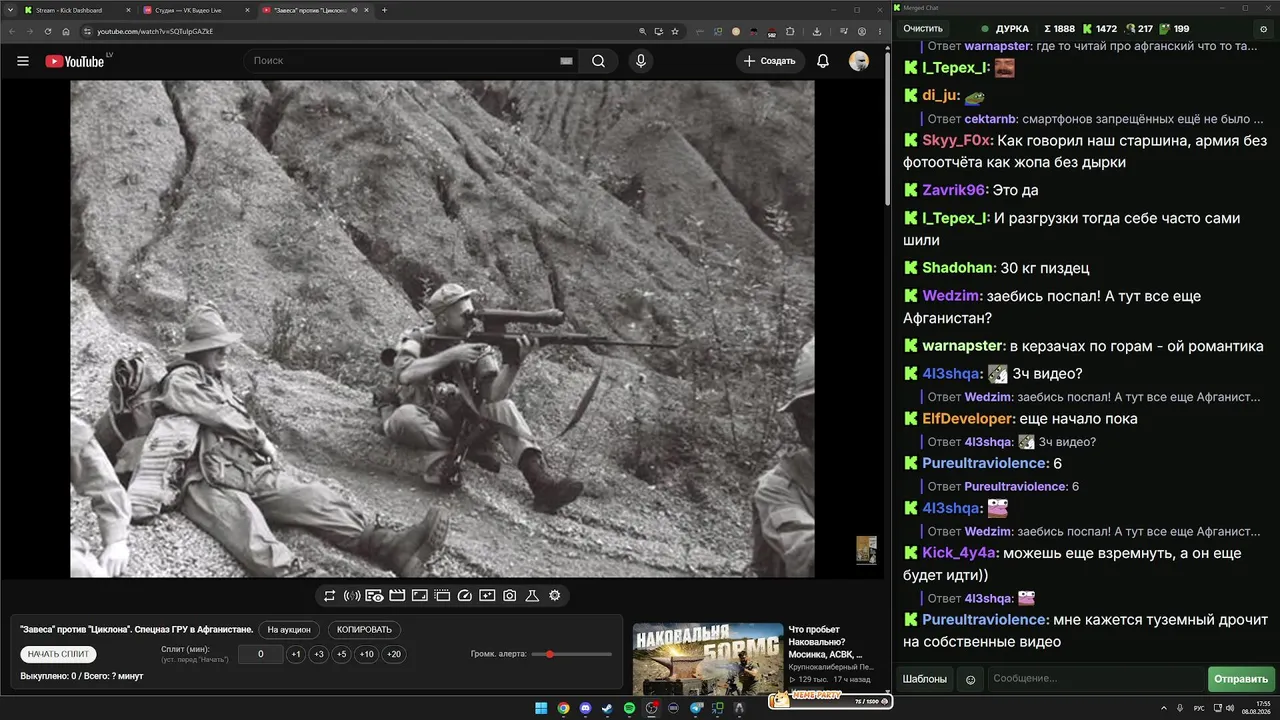Viewport: 1280px width, 720px height.
Task: Start voice search with the microphone icon
Action: point(641,61)
